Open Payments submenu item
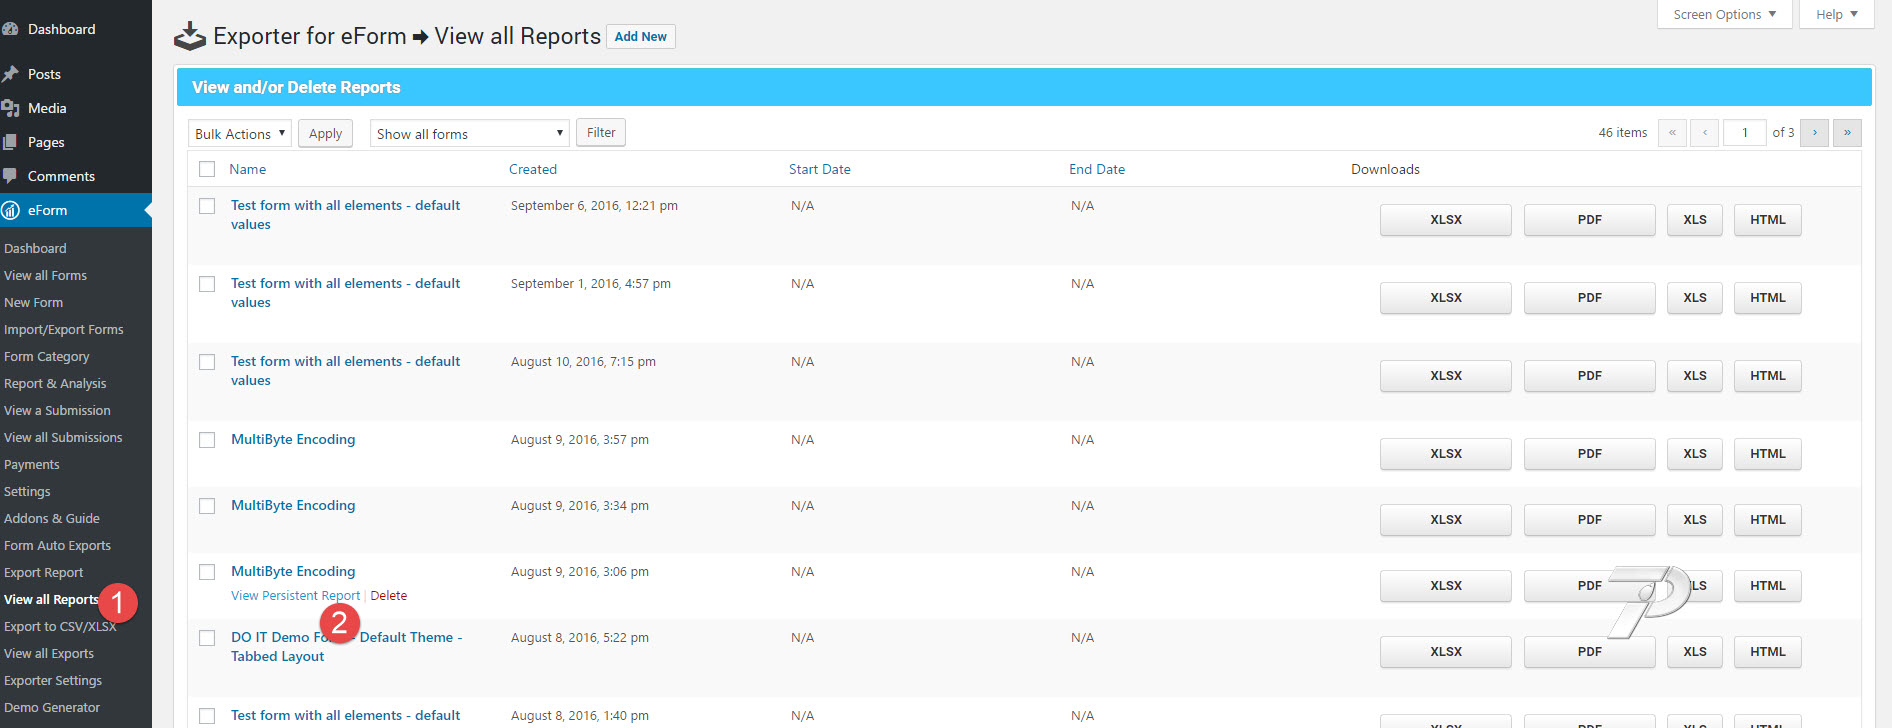Screen dimensions: 1892x728 pos(32,464)
